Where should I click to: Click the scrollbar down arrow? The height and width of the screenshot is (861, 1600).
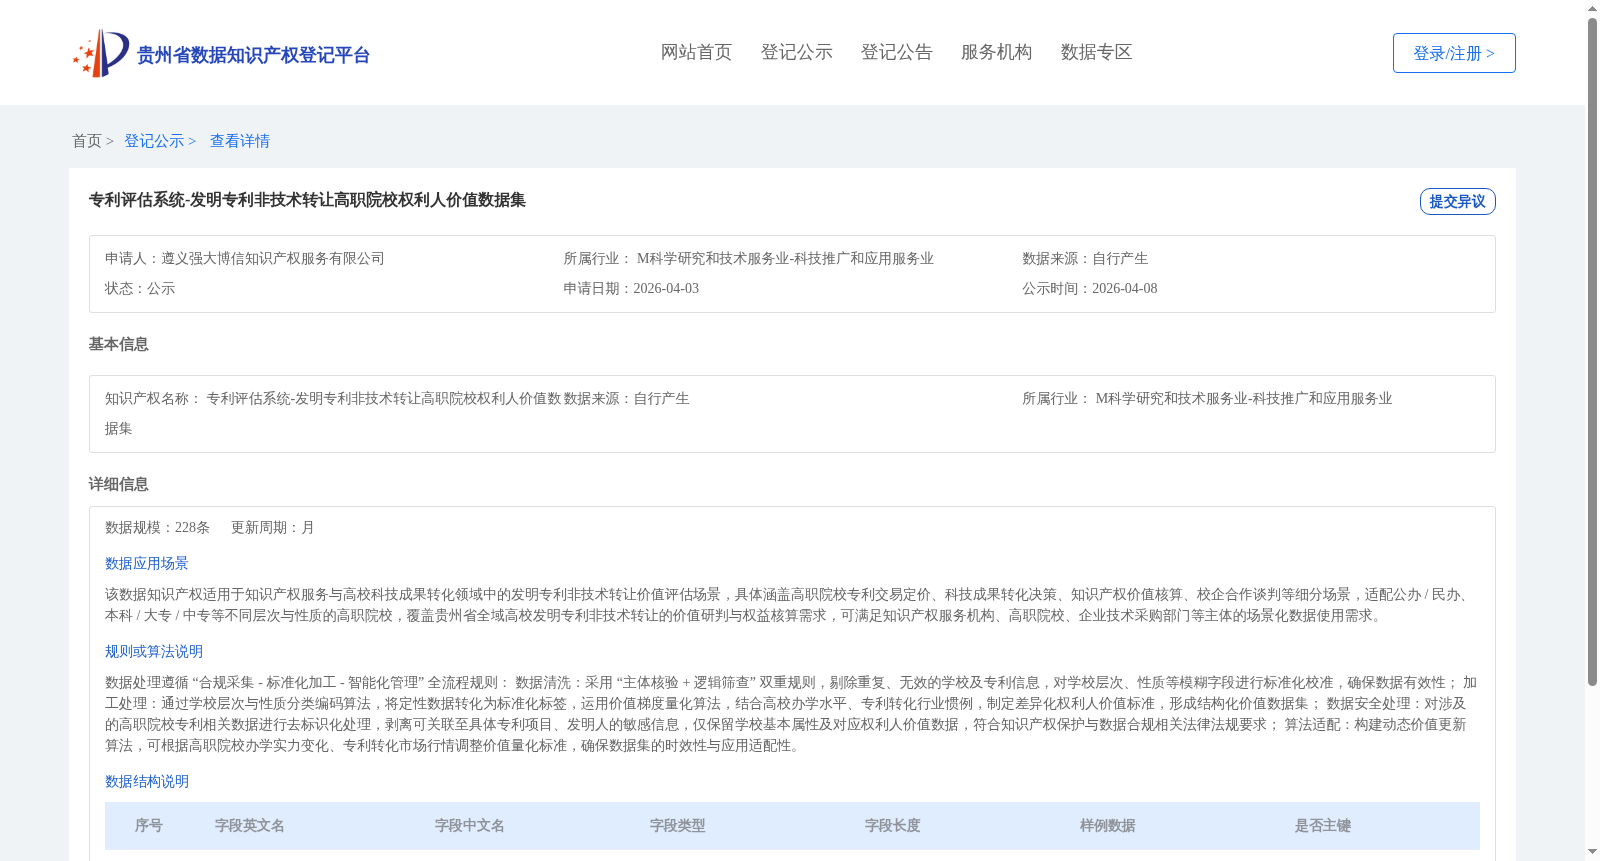coord(1593,853)
